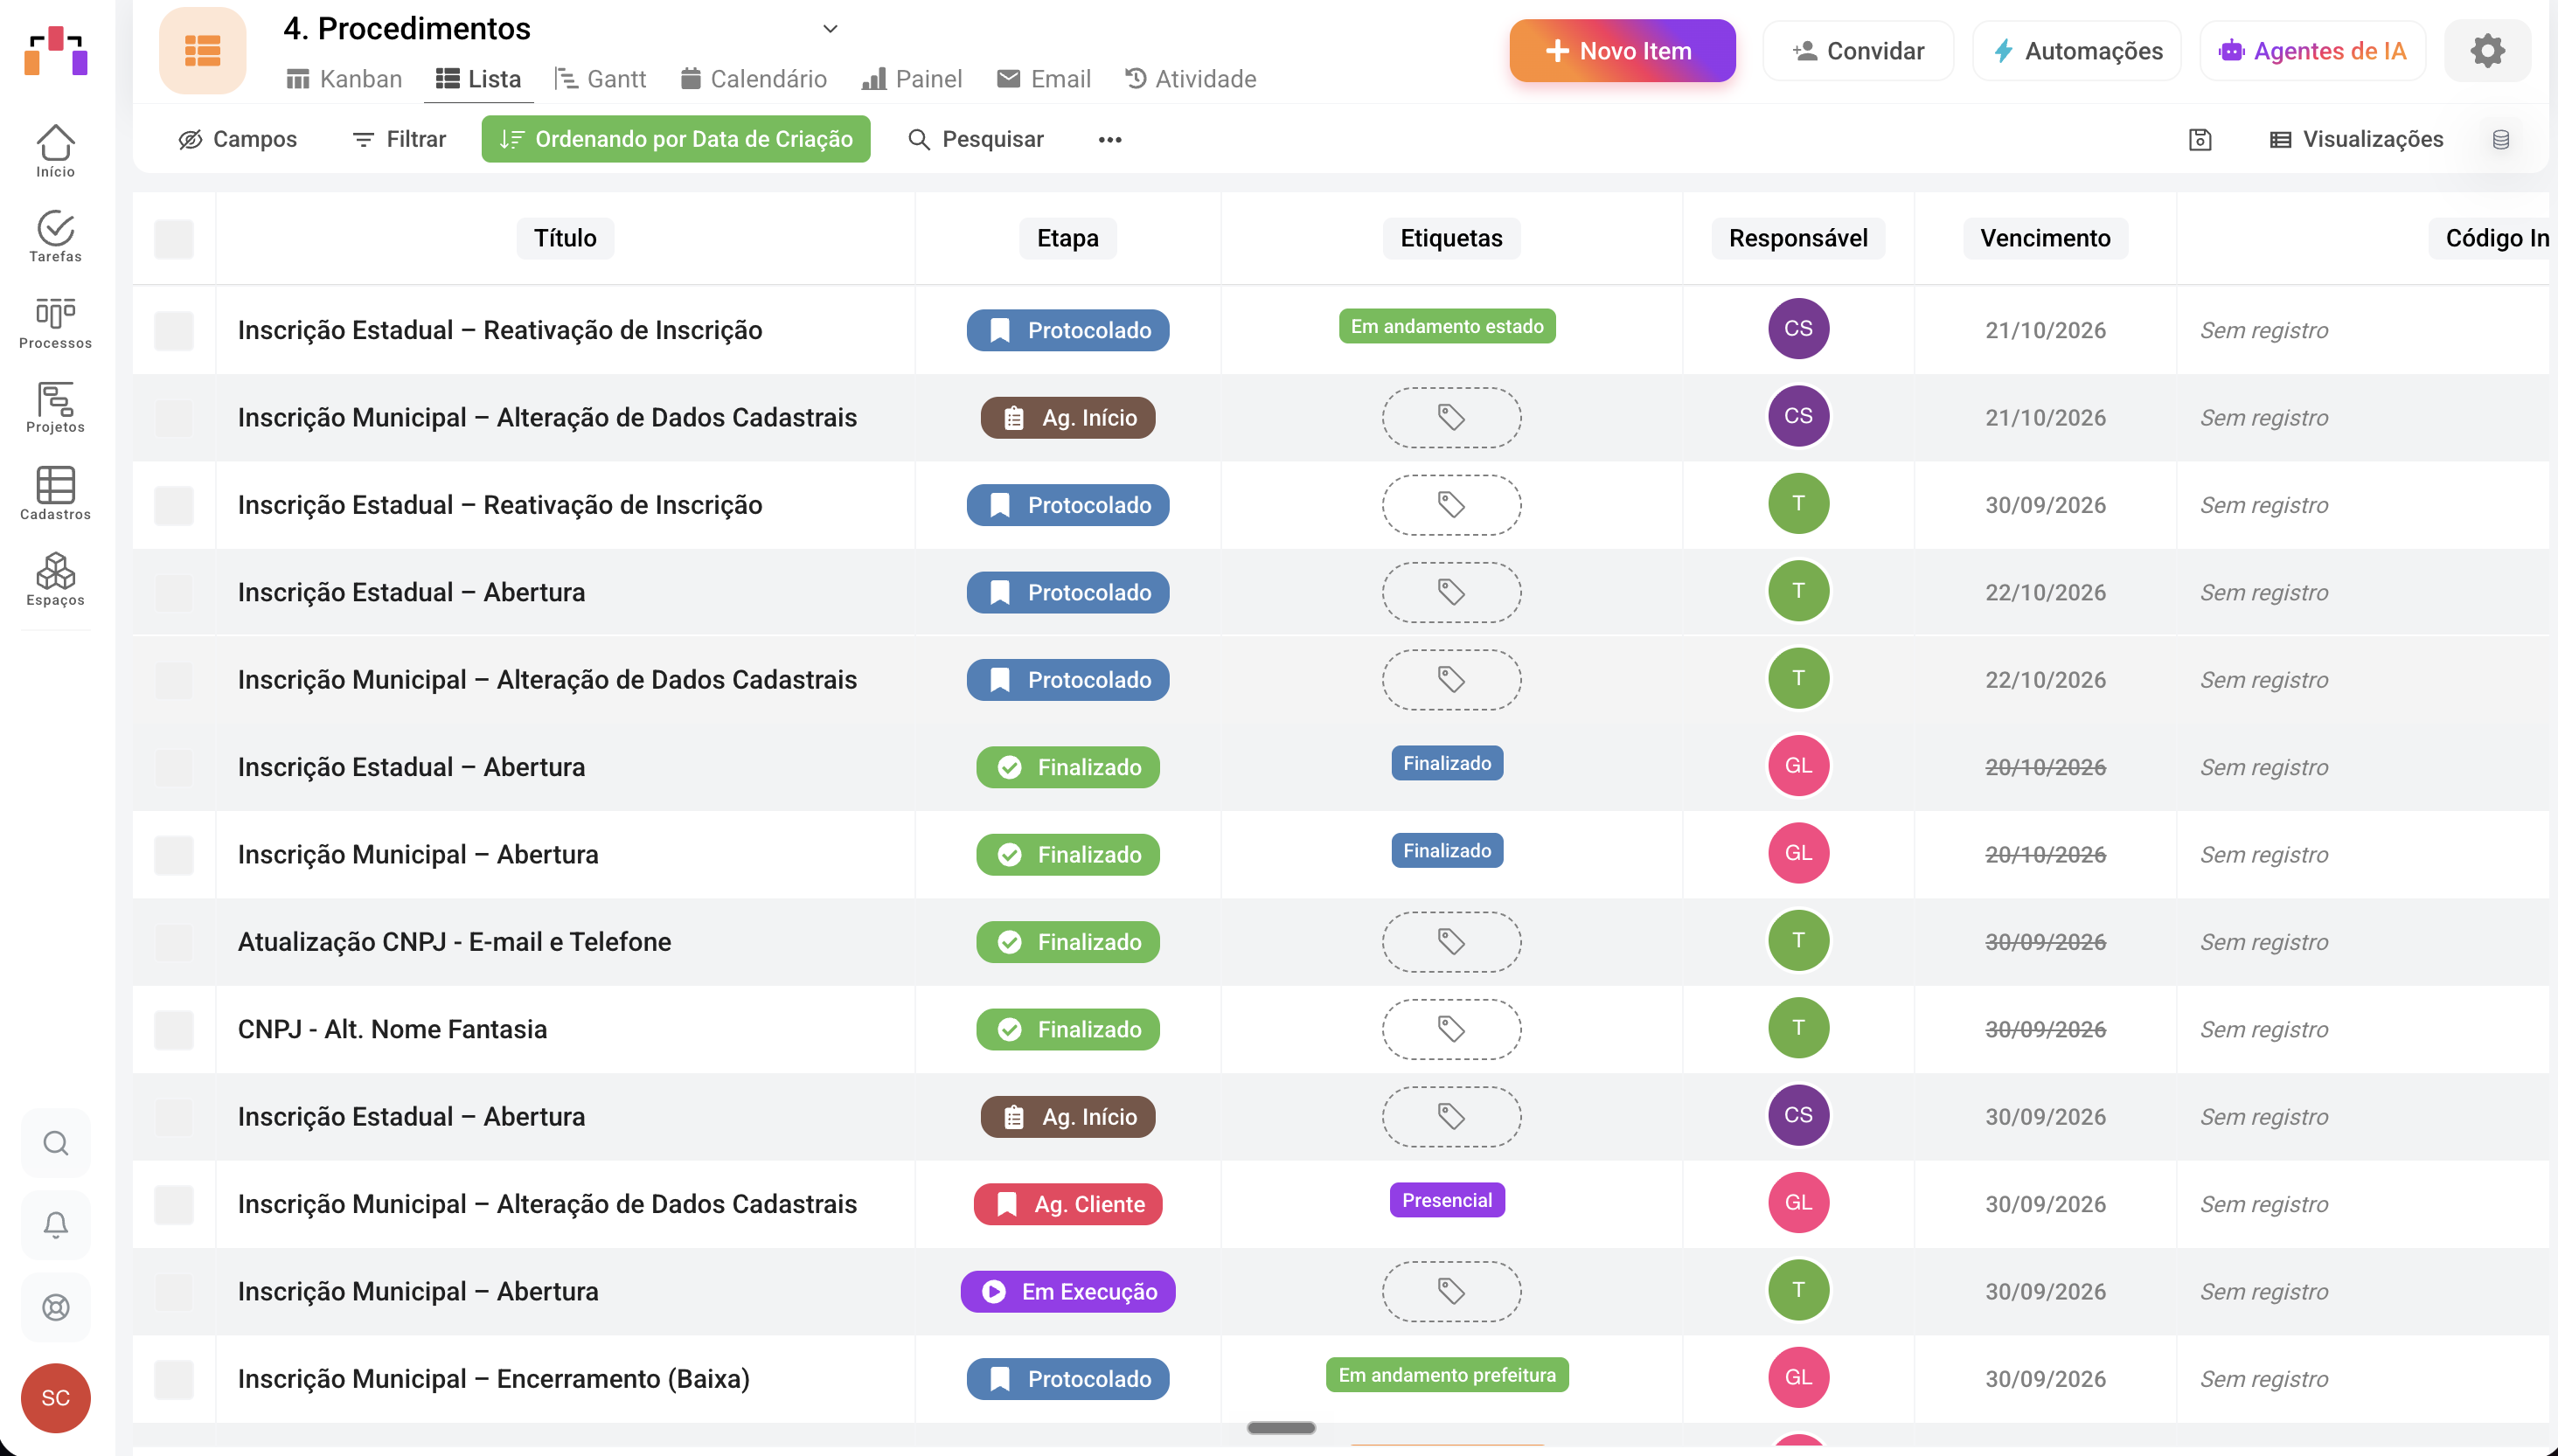Open Automações

(2077, 51)
